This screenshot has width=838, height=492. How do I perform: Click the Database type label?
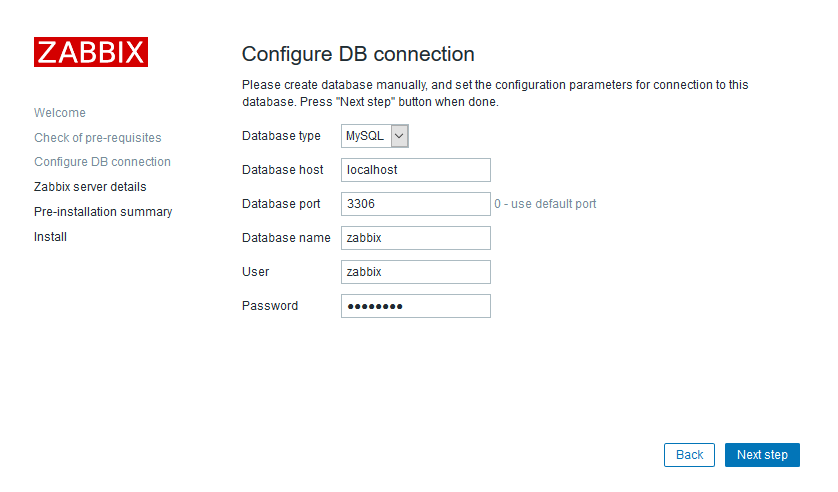[281, 136]
